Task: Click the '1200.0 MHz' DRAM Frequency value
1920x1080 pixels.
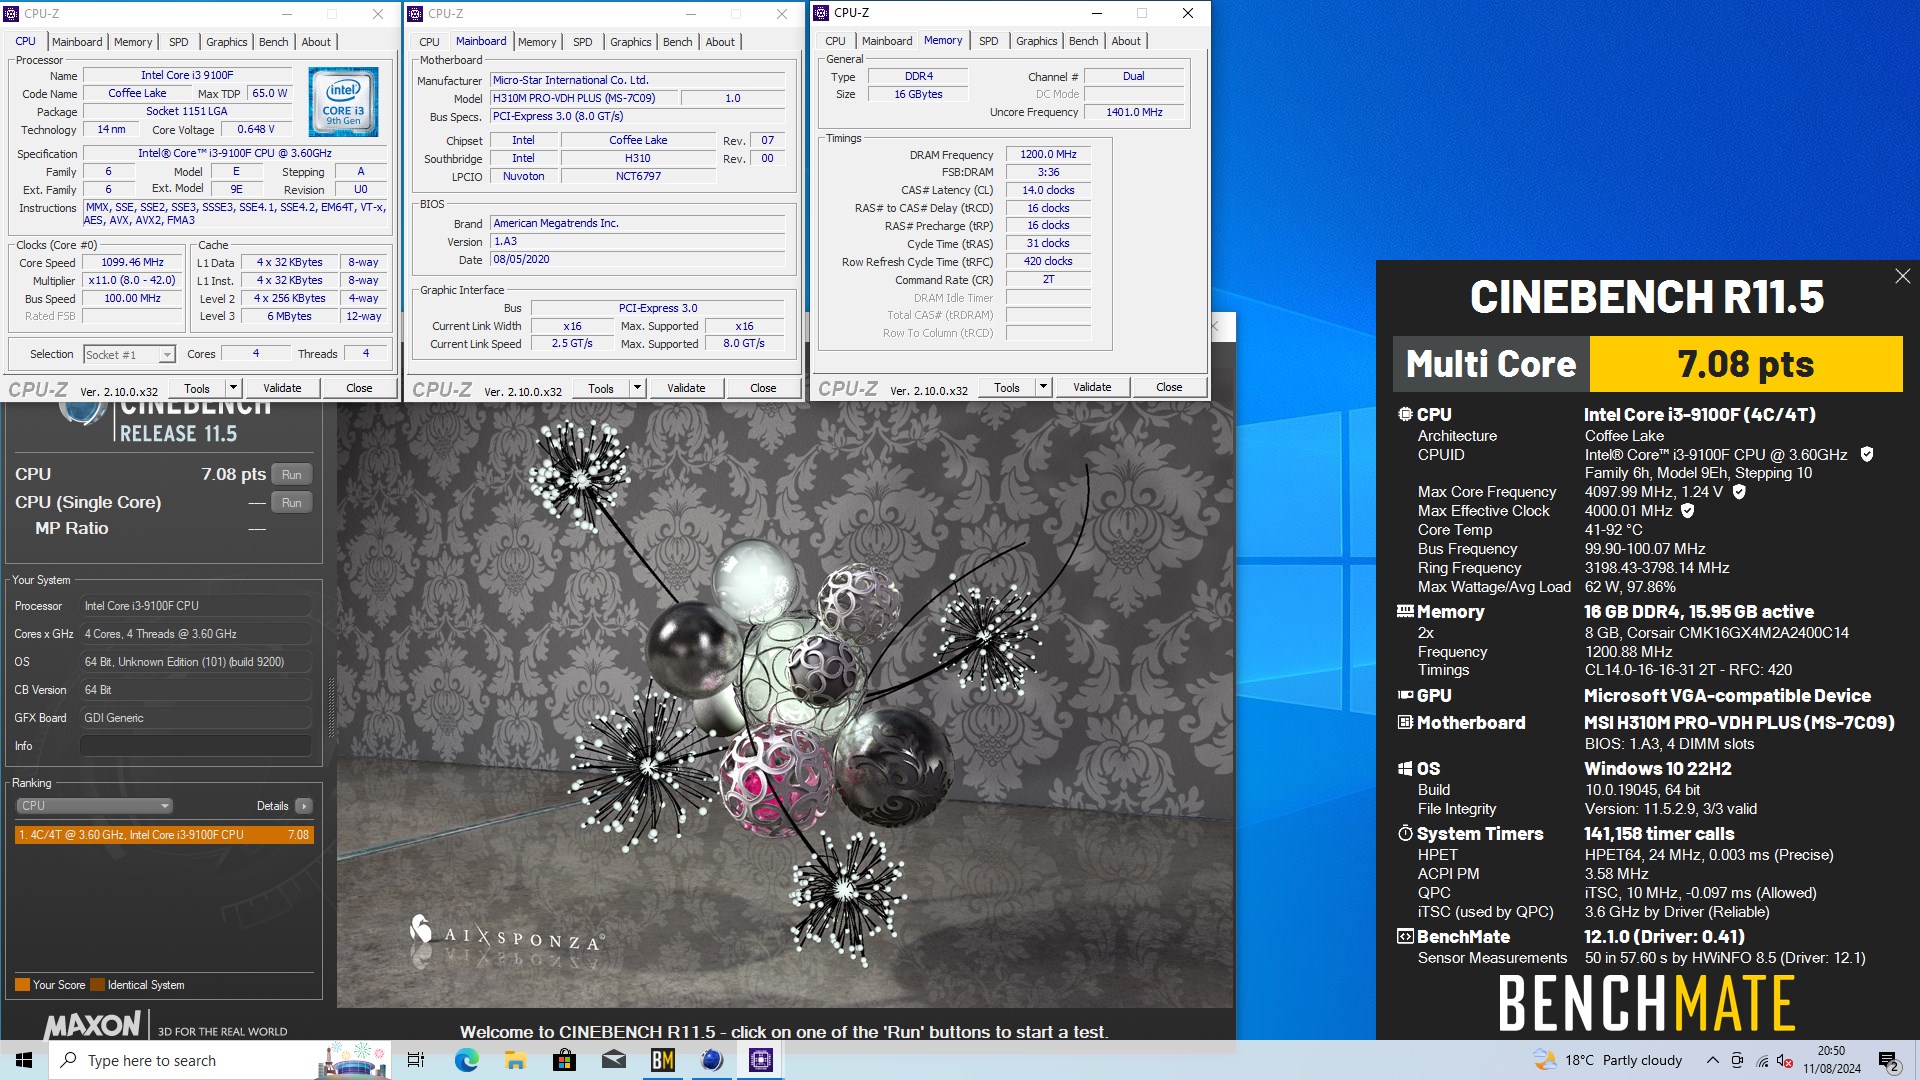Action: pyautogui.click(x=1048, y=155)
